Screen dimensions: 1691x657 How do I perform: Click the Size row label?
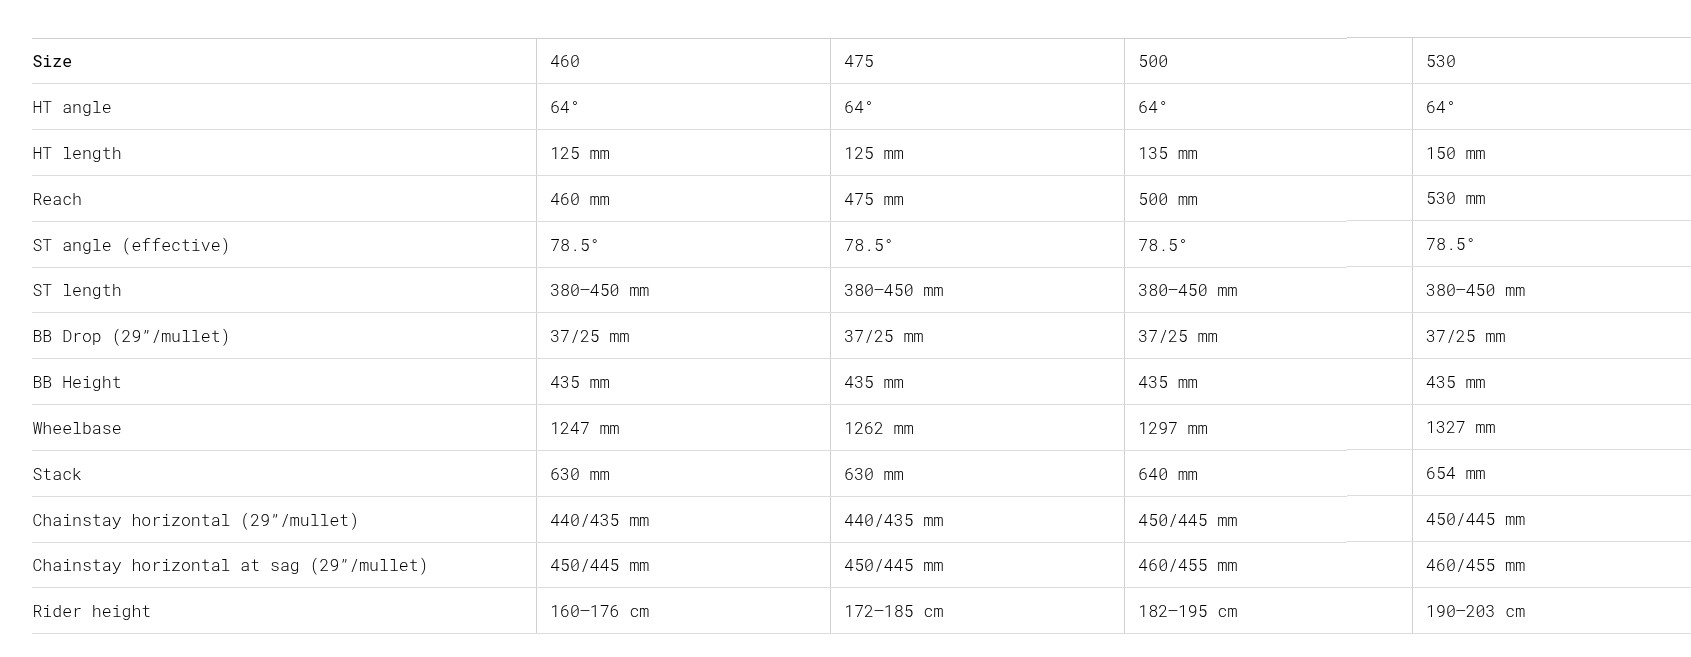coord(52,61)
